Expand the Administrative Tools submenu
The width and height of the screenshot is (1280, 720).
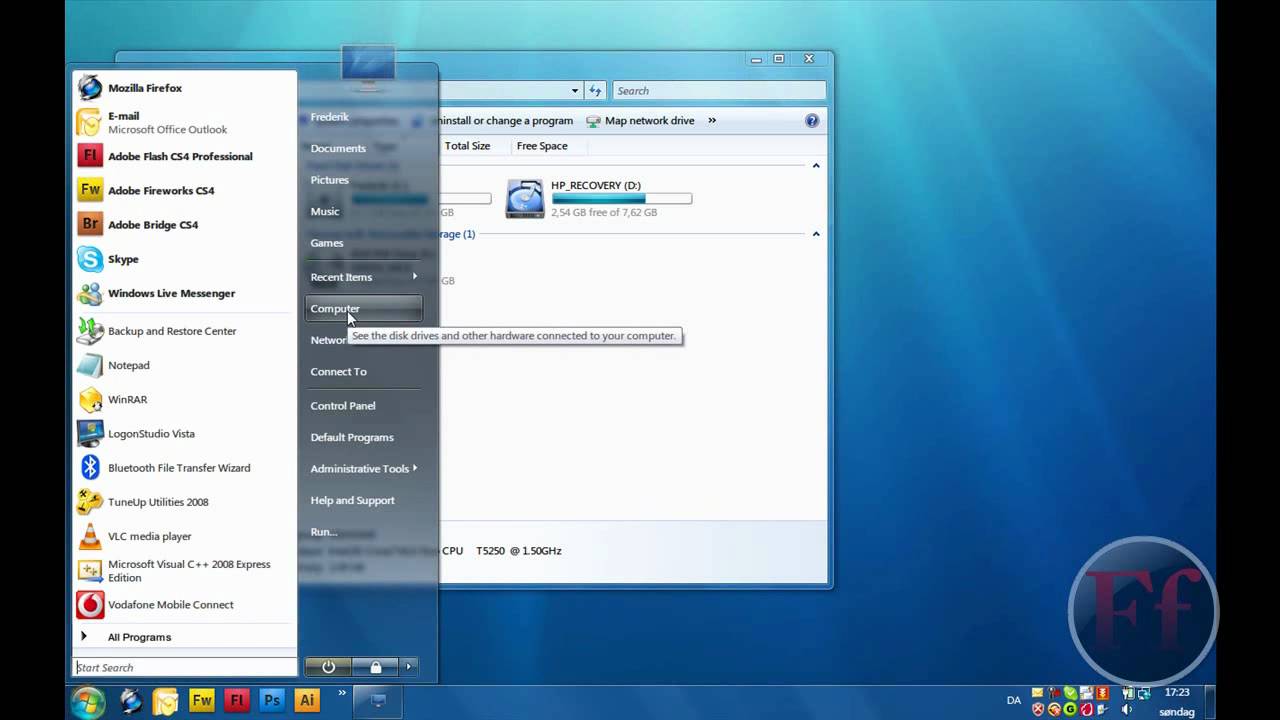[364, 468]
